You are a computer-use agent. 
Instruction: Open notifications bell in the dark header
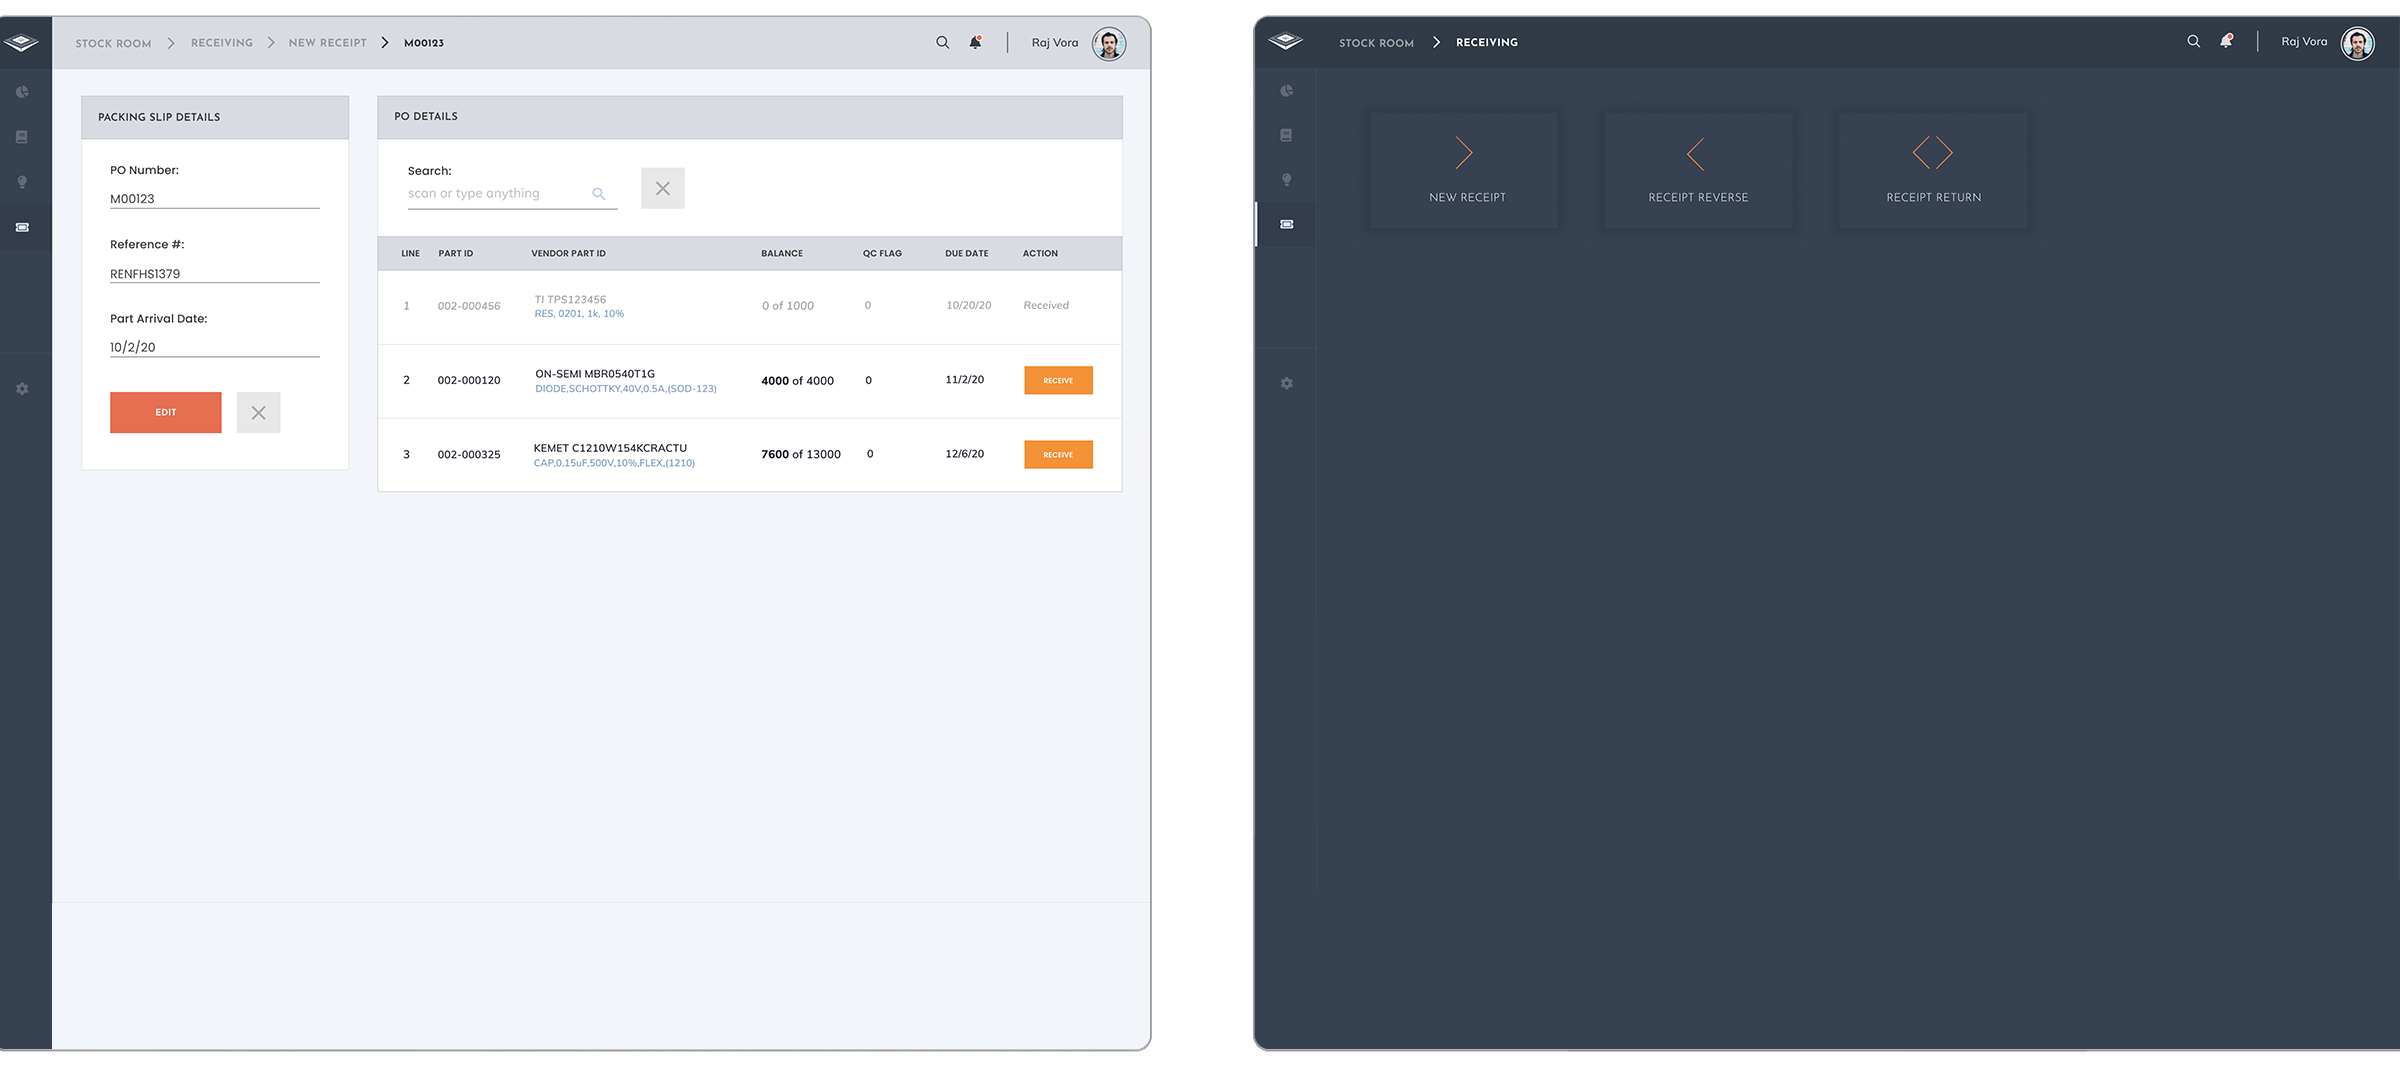(x=2226, y=41)
